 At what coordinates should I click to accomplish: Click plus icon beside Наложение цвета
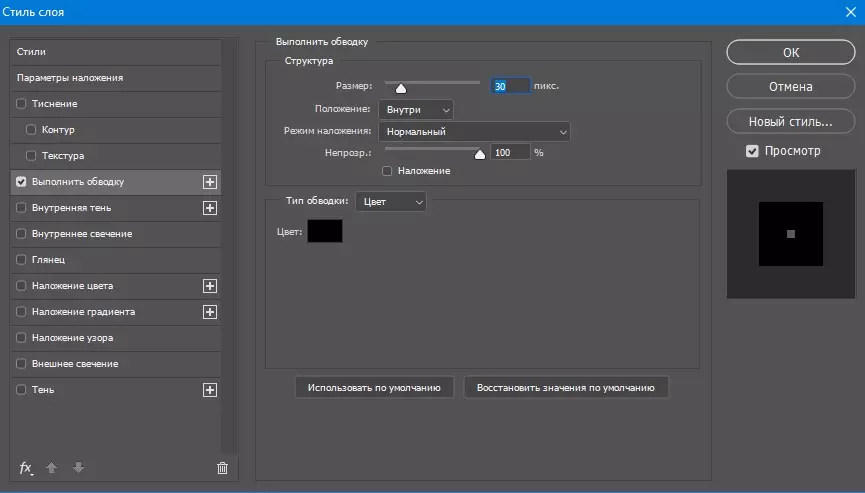click(210, 286)
